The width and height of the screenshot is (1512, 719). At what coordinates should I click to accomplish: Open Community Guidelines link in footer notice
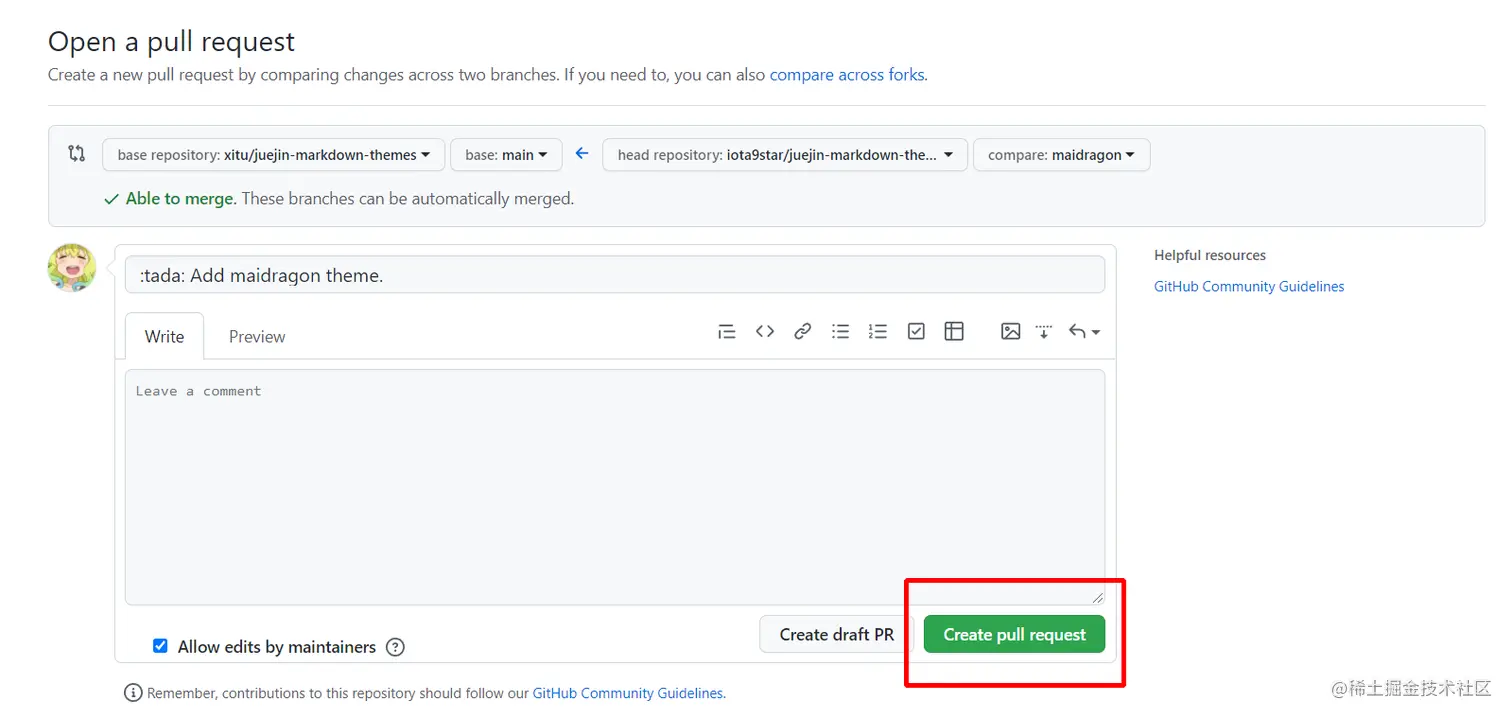pos(628,693)
